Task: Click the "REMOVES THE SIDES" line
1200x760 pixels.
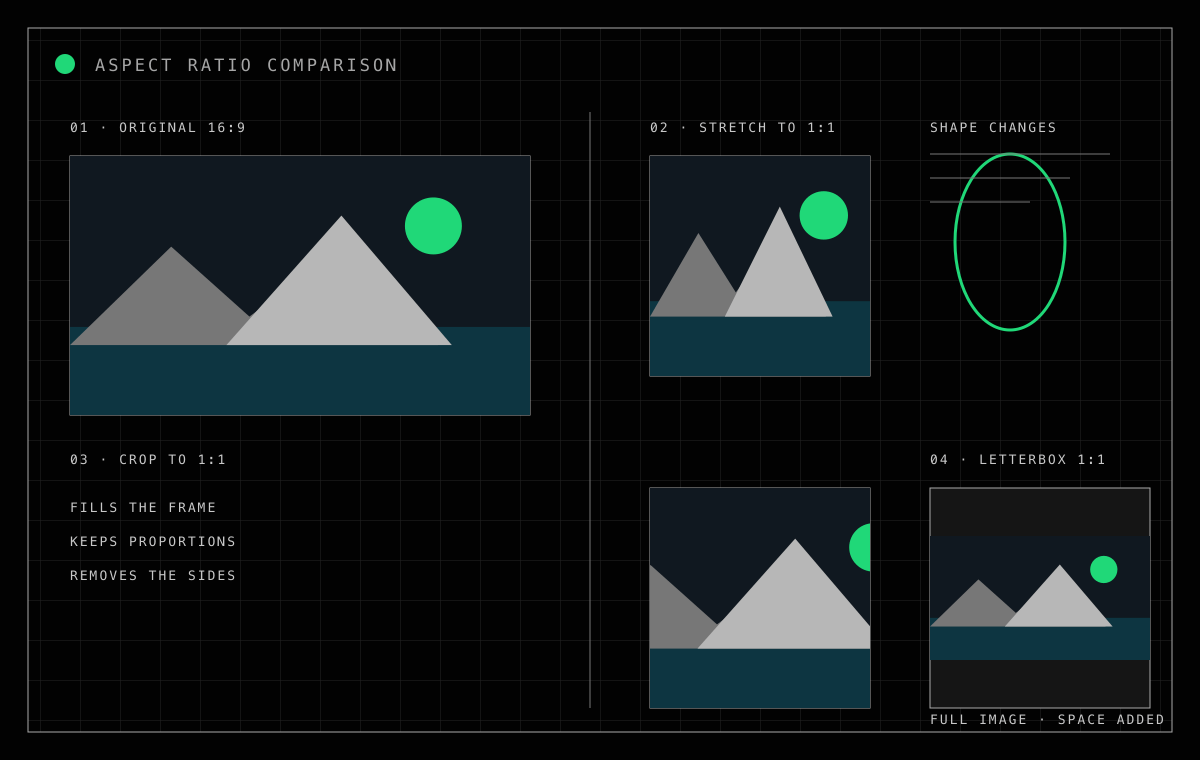Action: click(x=153, y=576)
